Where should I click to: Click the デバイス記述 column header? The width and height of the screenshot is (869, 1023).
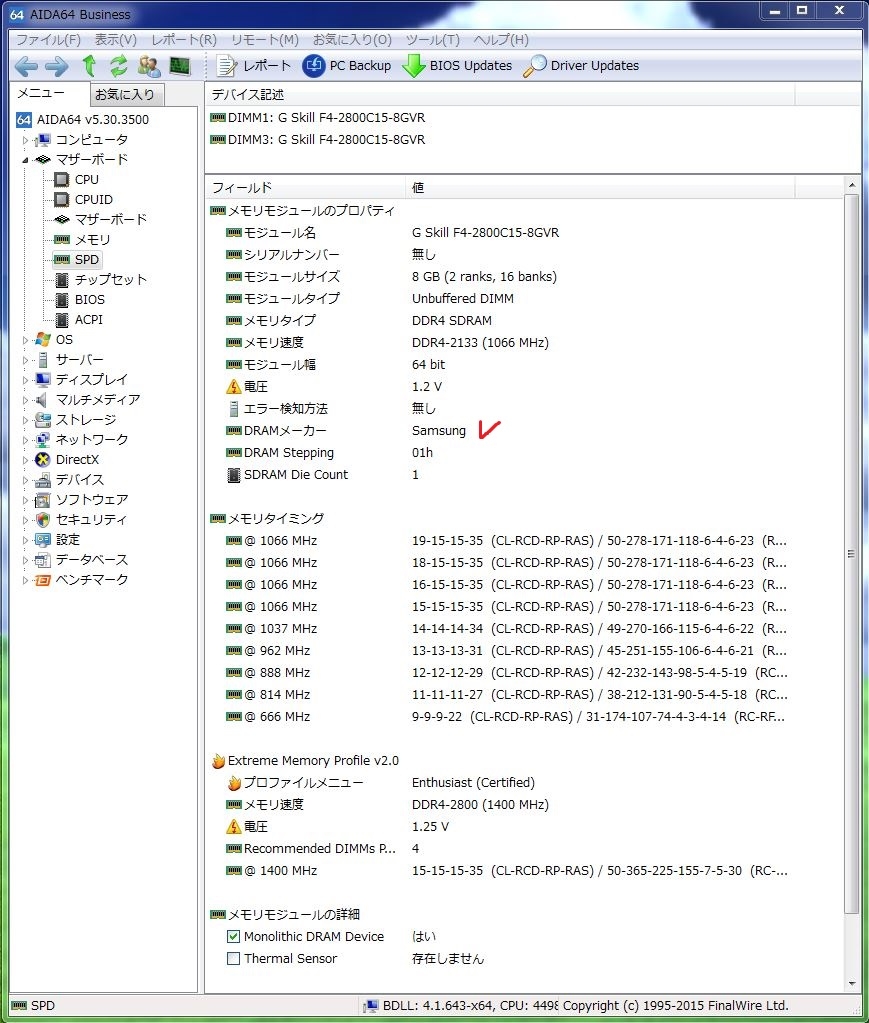click(x=500, y=95)
